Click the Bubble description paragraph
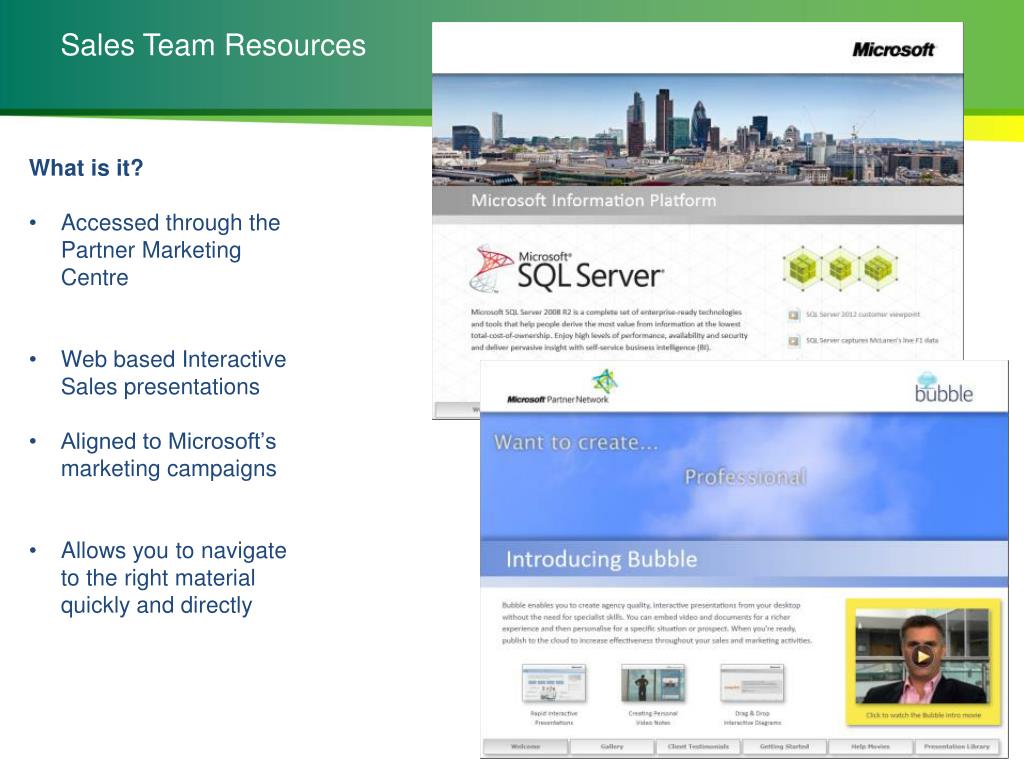Screen dimensions: 1024x768 click(x=656, y=623)
